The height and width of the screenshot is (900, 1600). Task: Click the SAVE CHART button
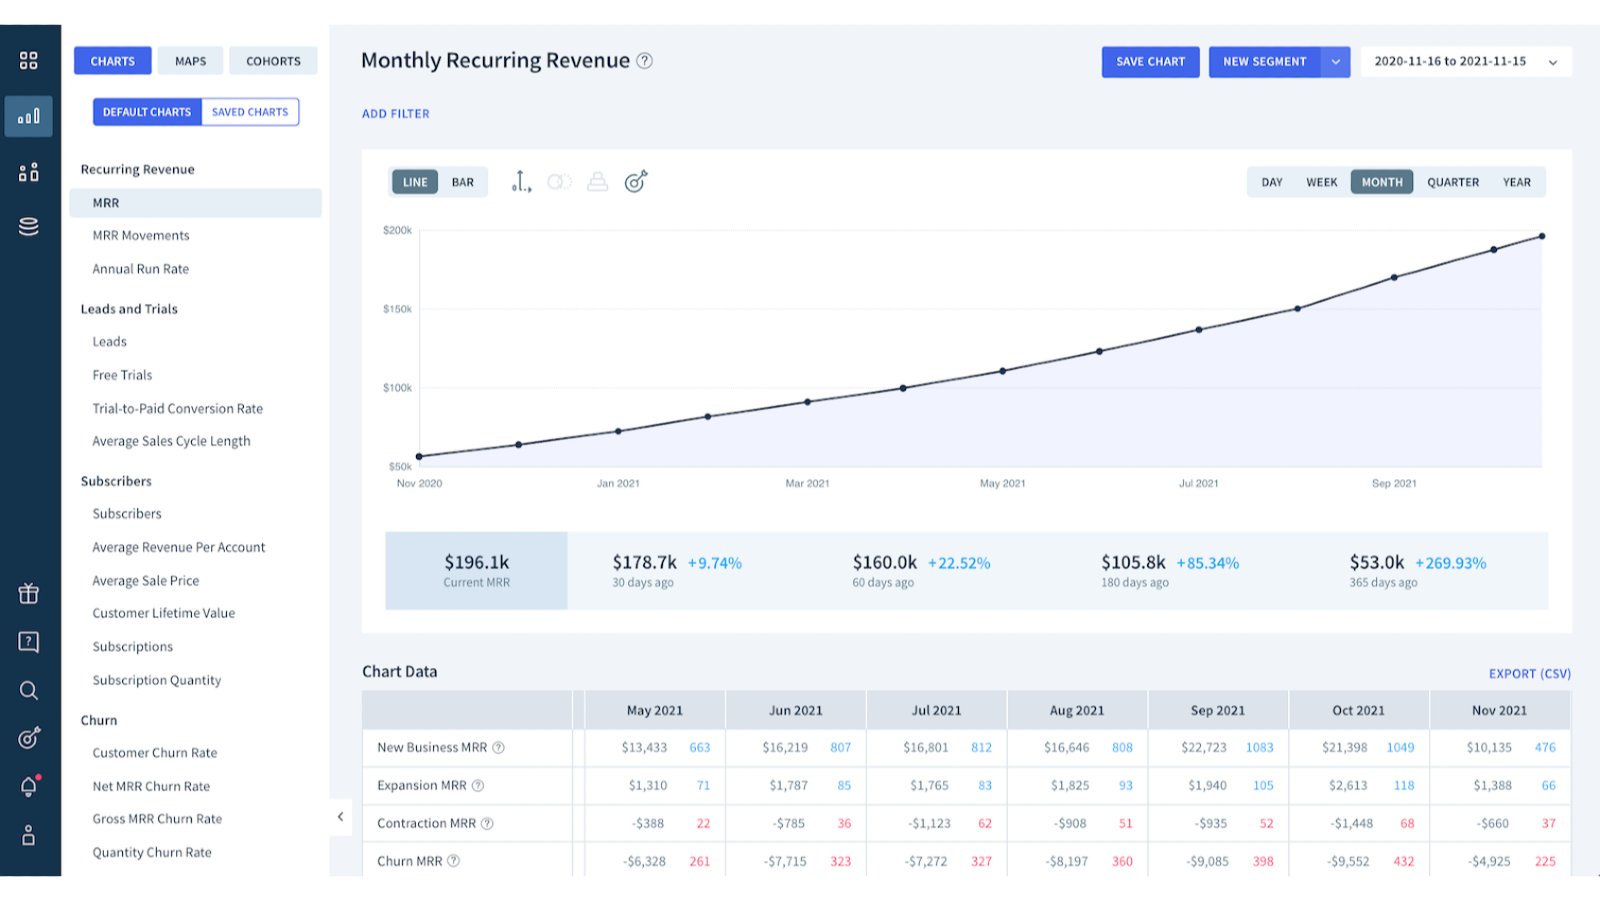point(1150,62)
